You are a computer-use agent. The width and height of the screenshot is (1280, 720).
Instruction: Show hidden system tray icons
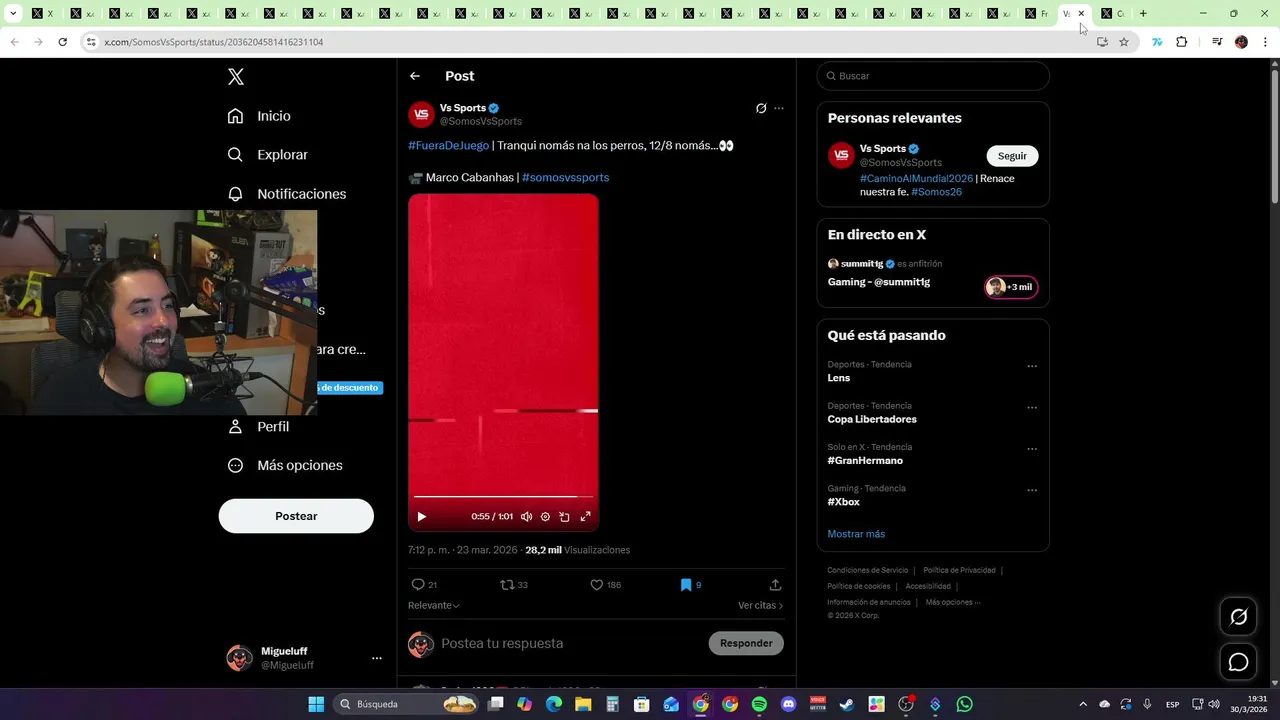pos(1082,704)
